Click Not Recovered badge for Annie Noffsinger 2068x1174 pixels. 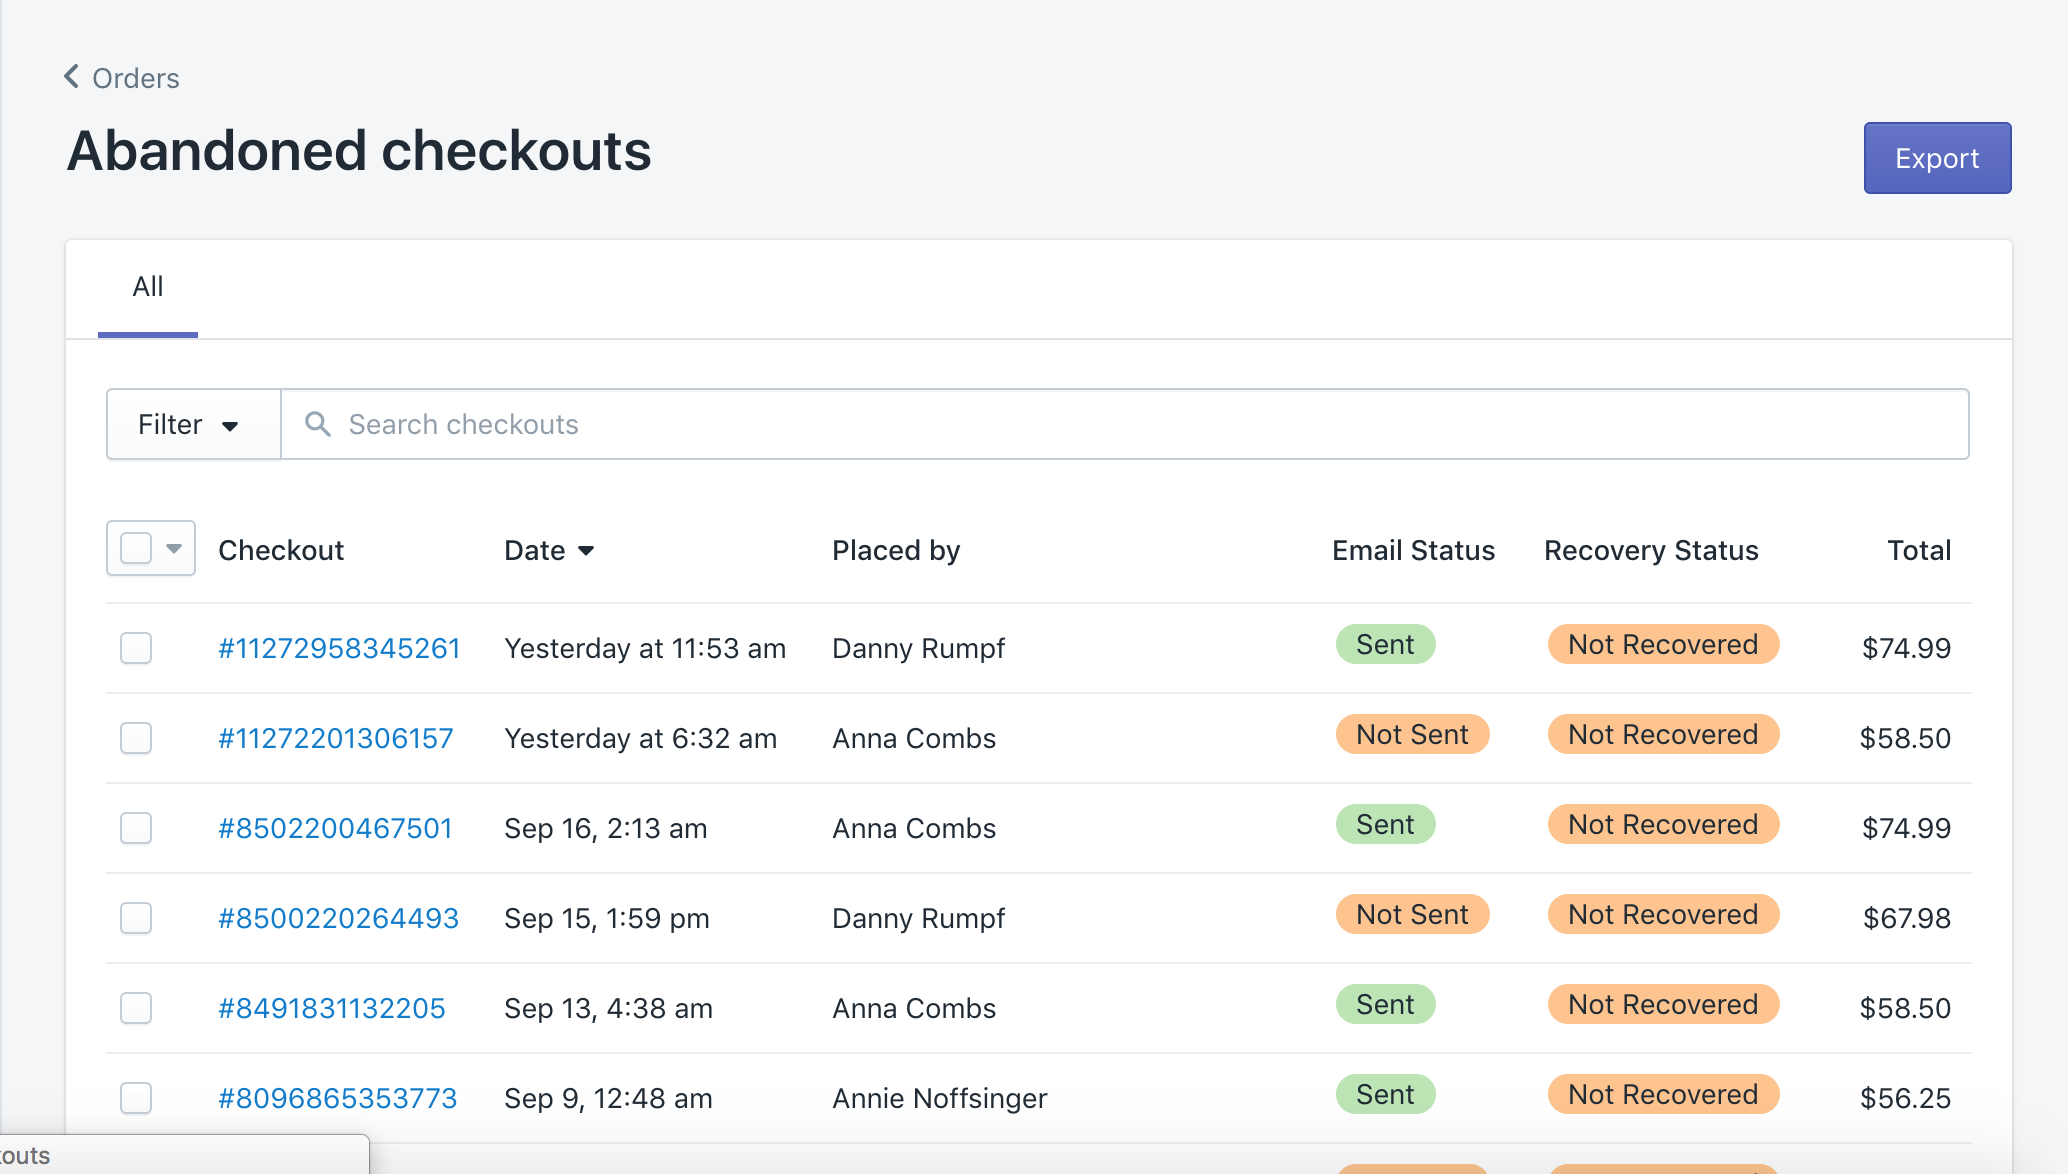pos(1662,1095)
